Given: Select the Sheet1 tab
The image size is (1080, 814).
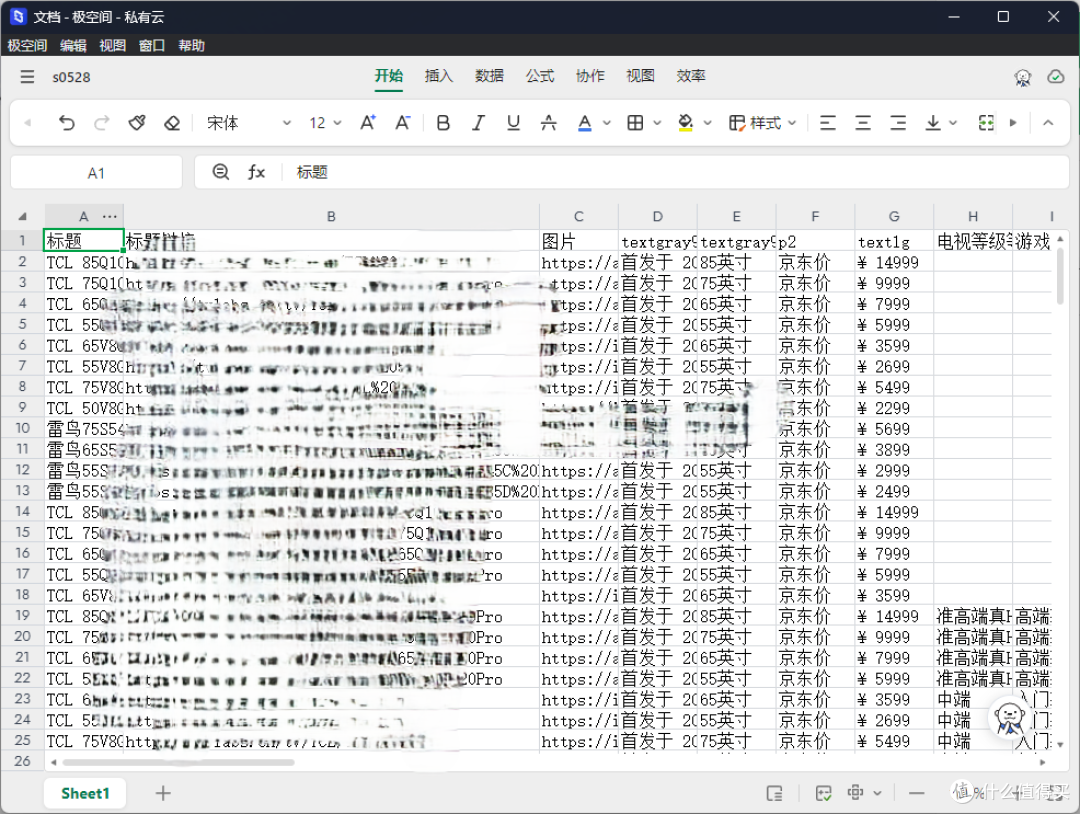Looking at the screenshot, I should coord(85,793).
